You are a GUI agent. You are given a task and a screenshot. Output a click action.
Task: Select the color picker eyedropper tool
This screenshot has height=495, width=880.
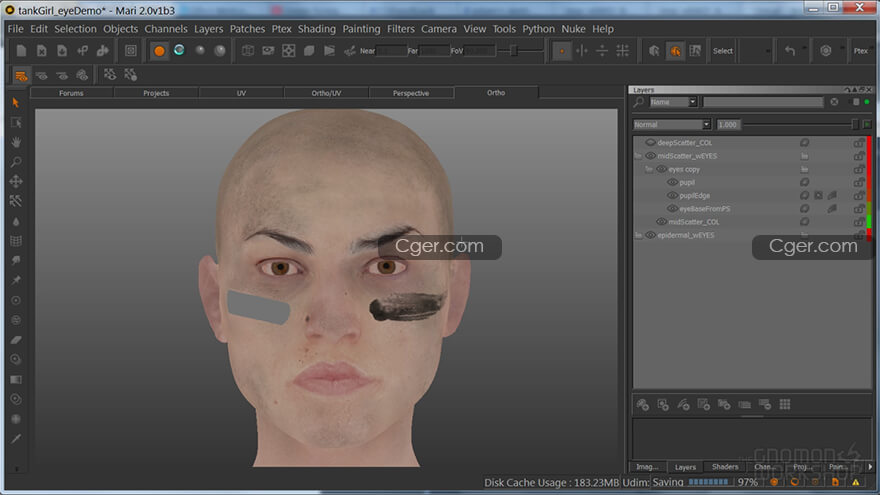pyautogui.click(x=16, y=439)
